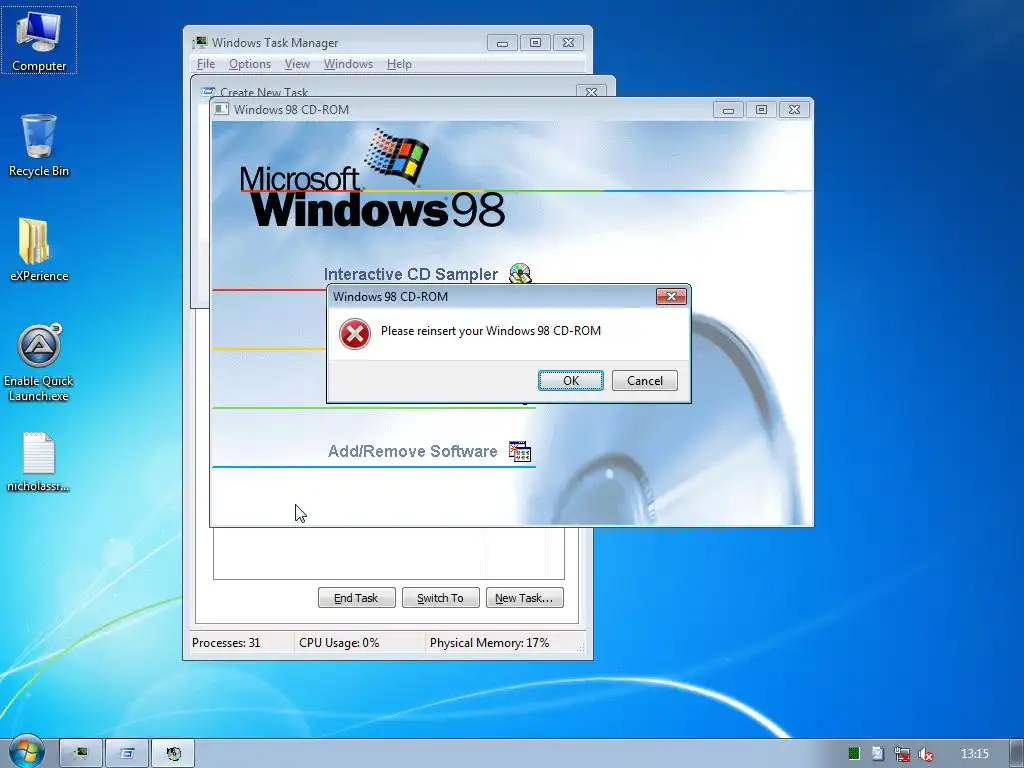Select Enable Quick Launch.exe desktop icon

point(39,362)
